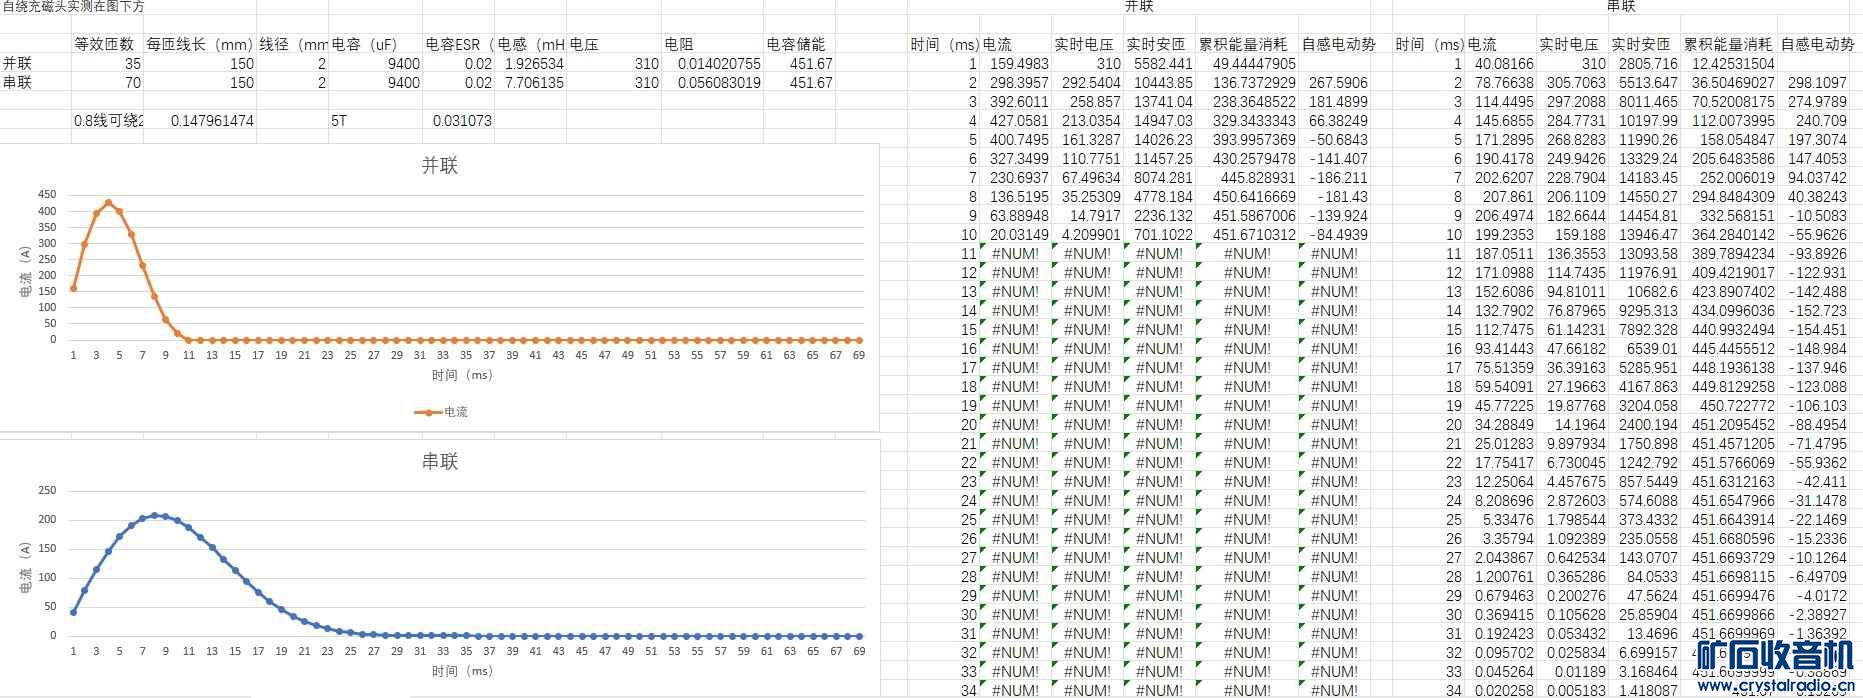The height and width of the screenshot is (698, 1863).
Task: Select the current cell 40.08166
Action: click(x=1498, y=64)
